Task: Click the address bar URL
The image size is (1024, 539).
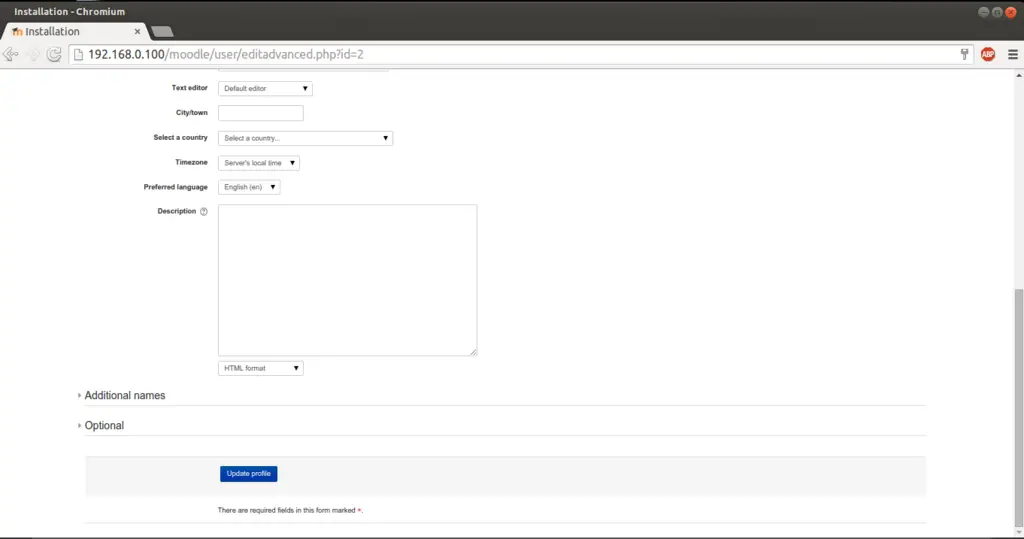Action: click(x=225, y=54)
